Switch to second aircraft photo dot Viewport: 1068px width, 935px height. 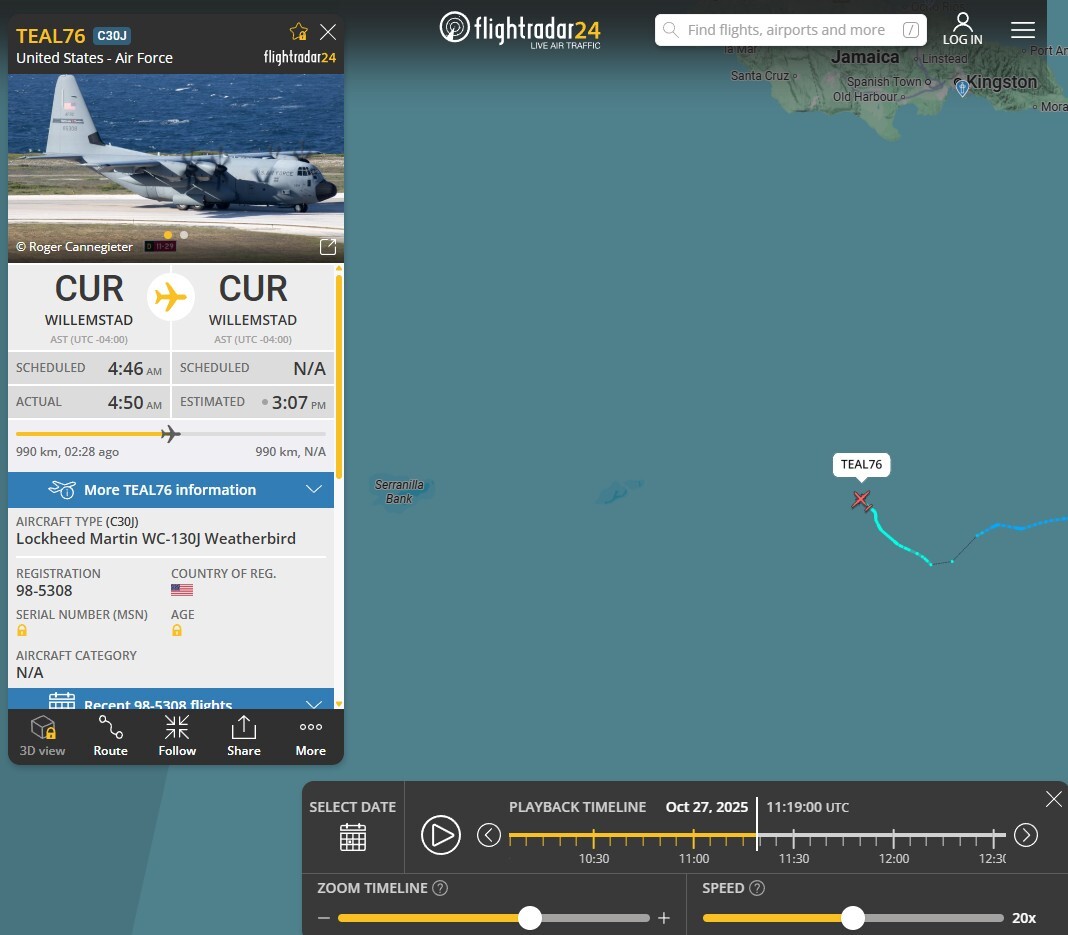pyautogui.click(x=184, y=235)
